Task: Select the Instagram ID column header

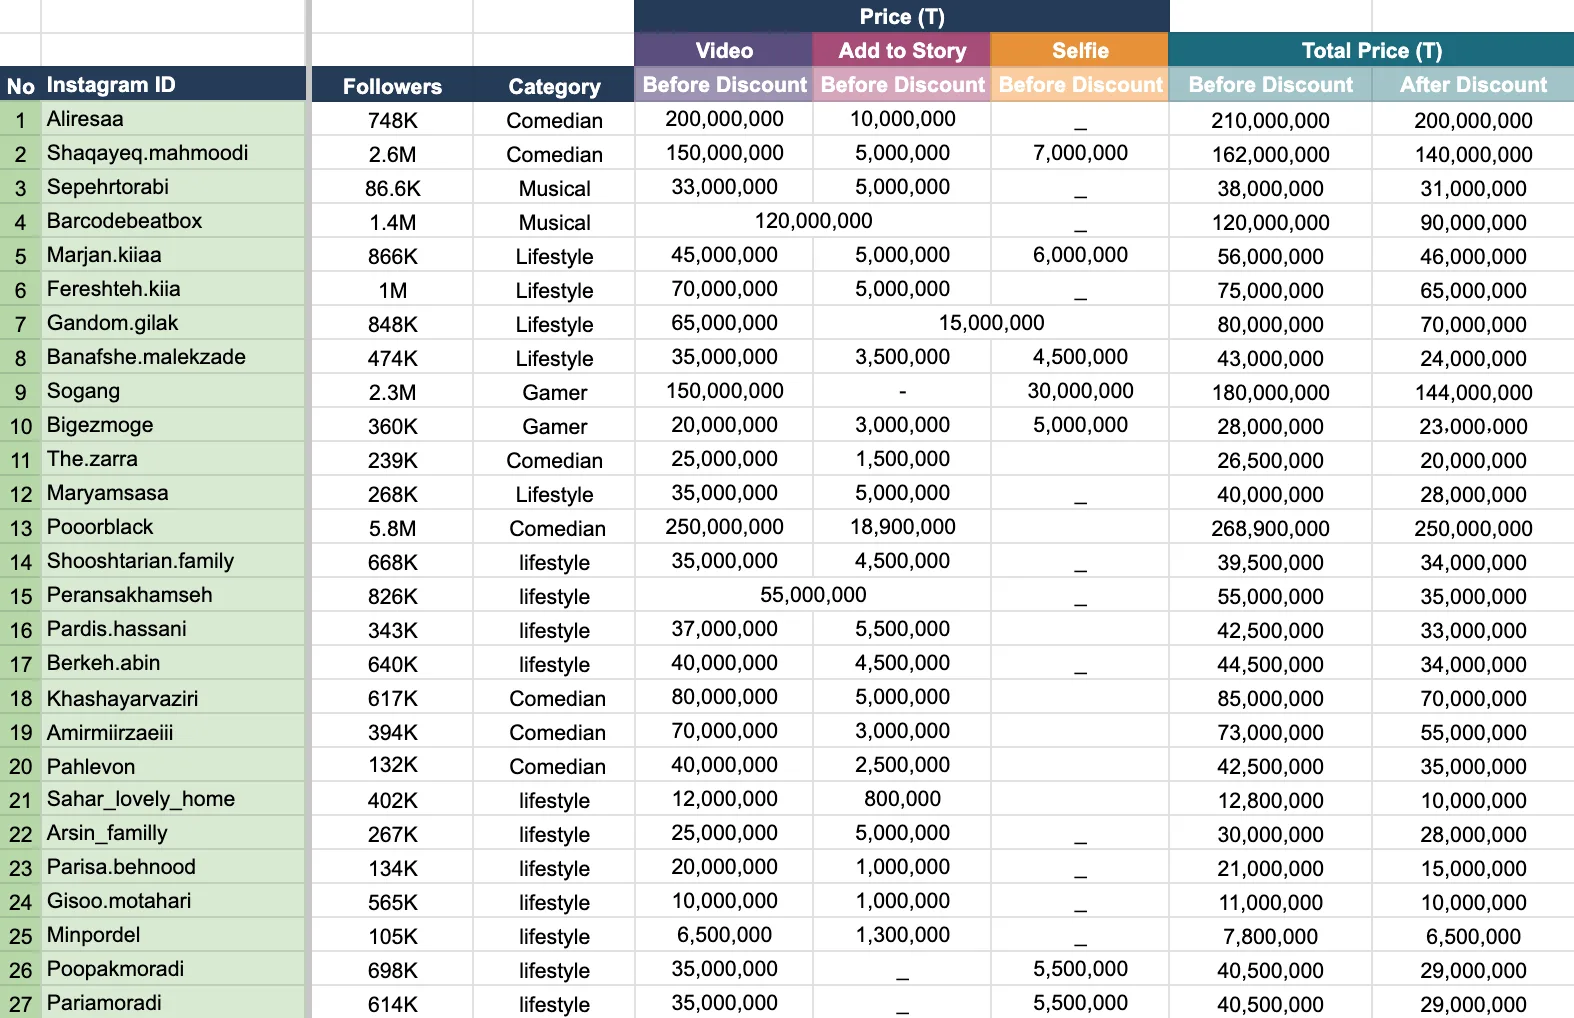Action: tap(173, 85)
